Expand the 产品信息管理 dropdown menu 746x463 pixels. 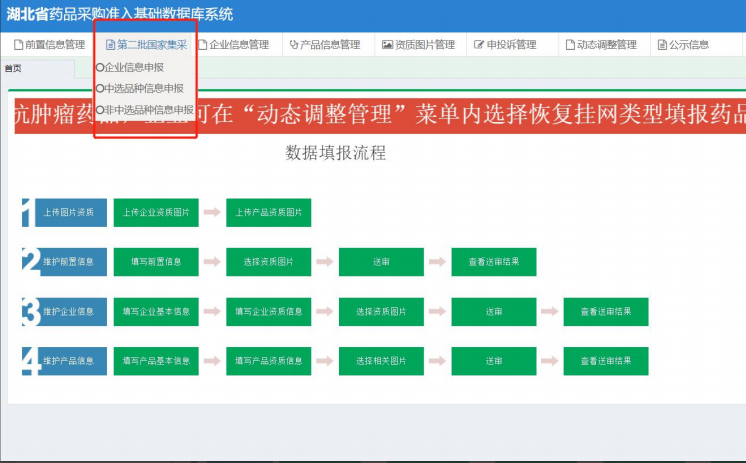click(330, 45)
